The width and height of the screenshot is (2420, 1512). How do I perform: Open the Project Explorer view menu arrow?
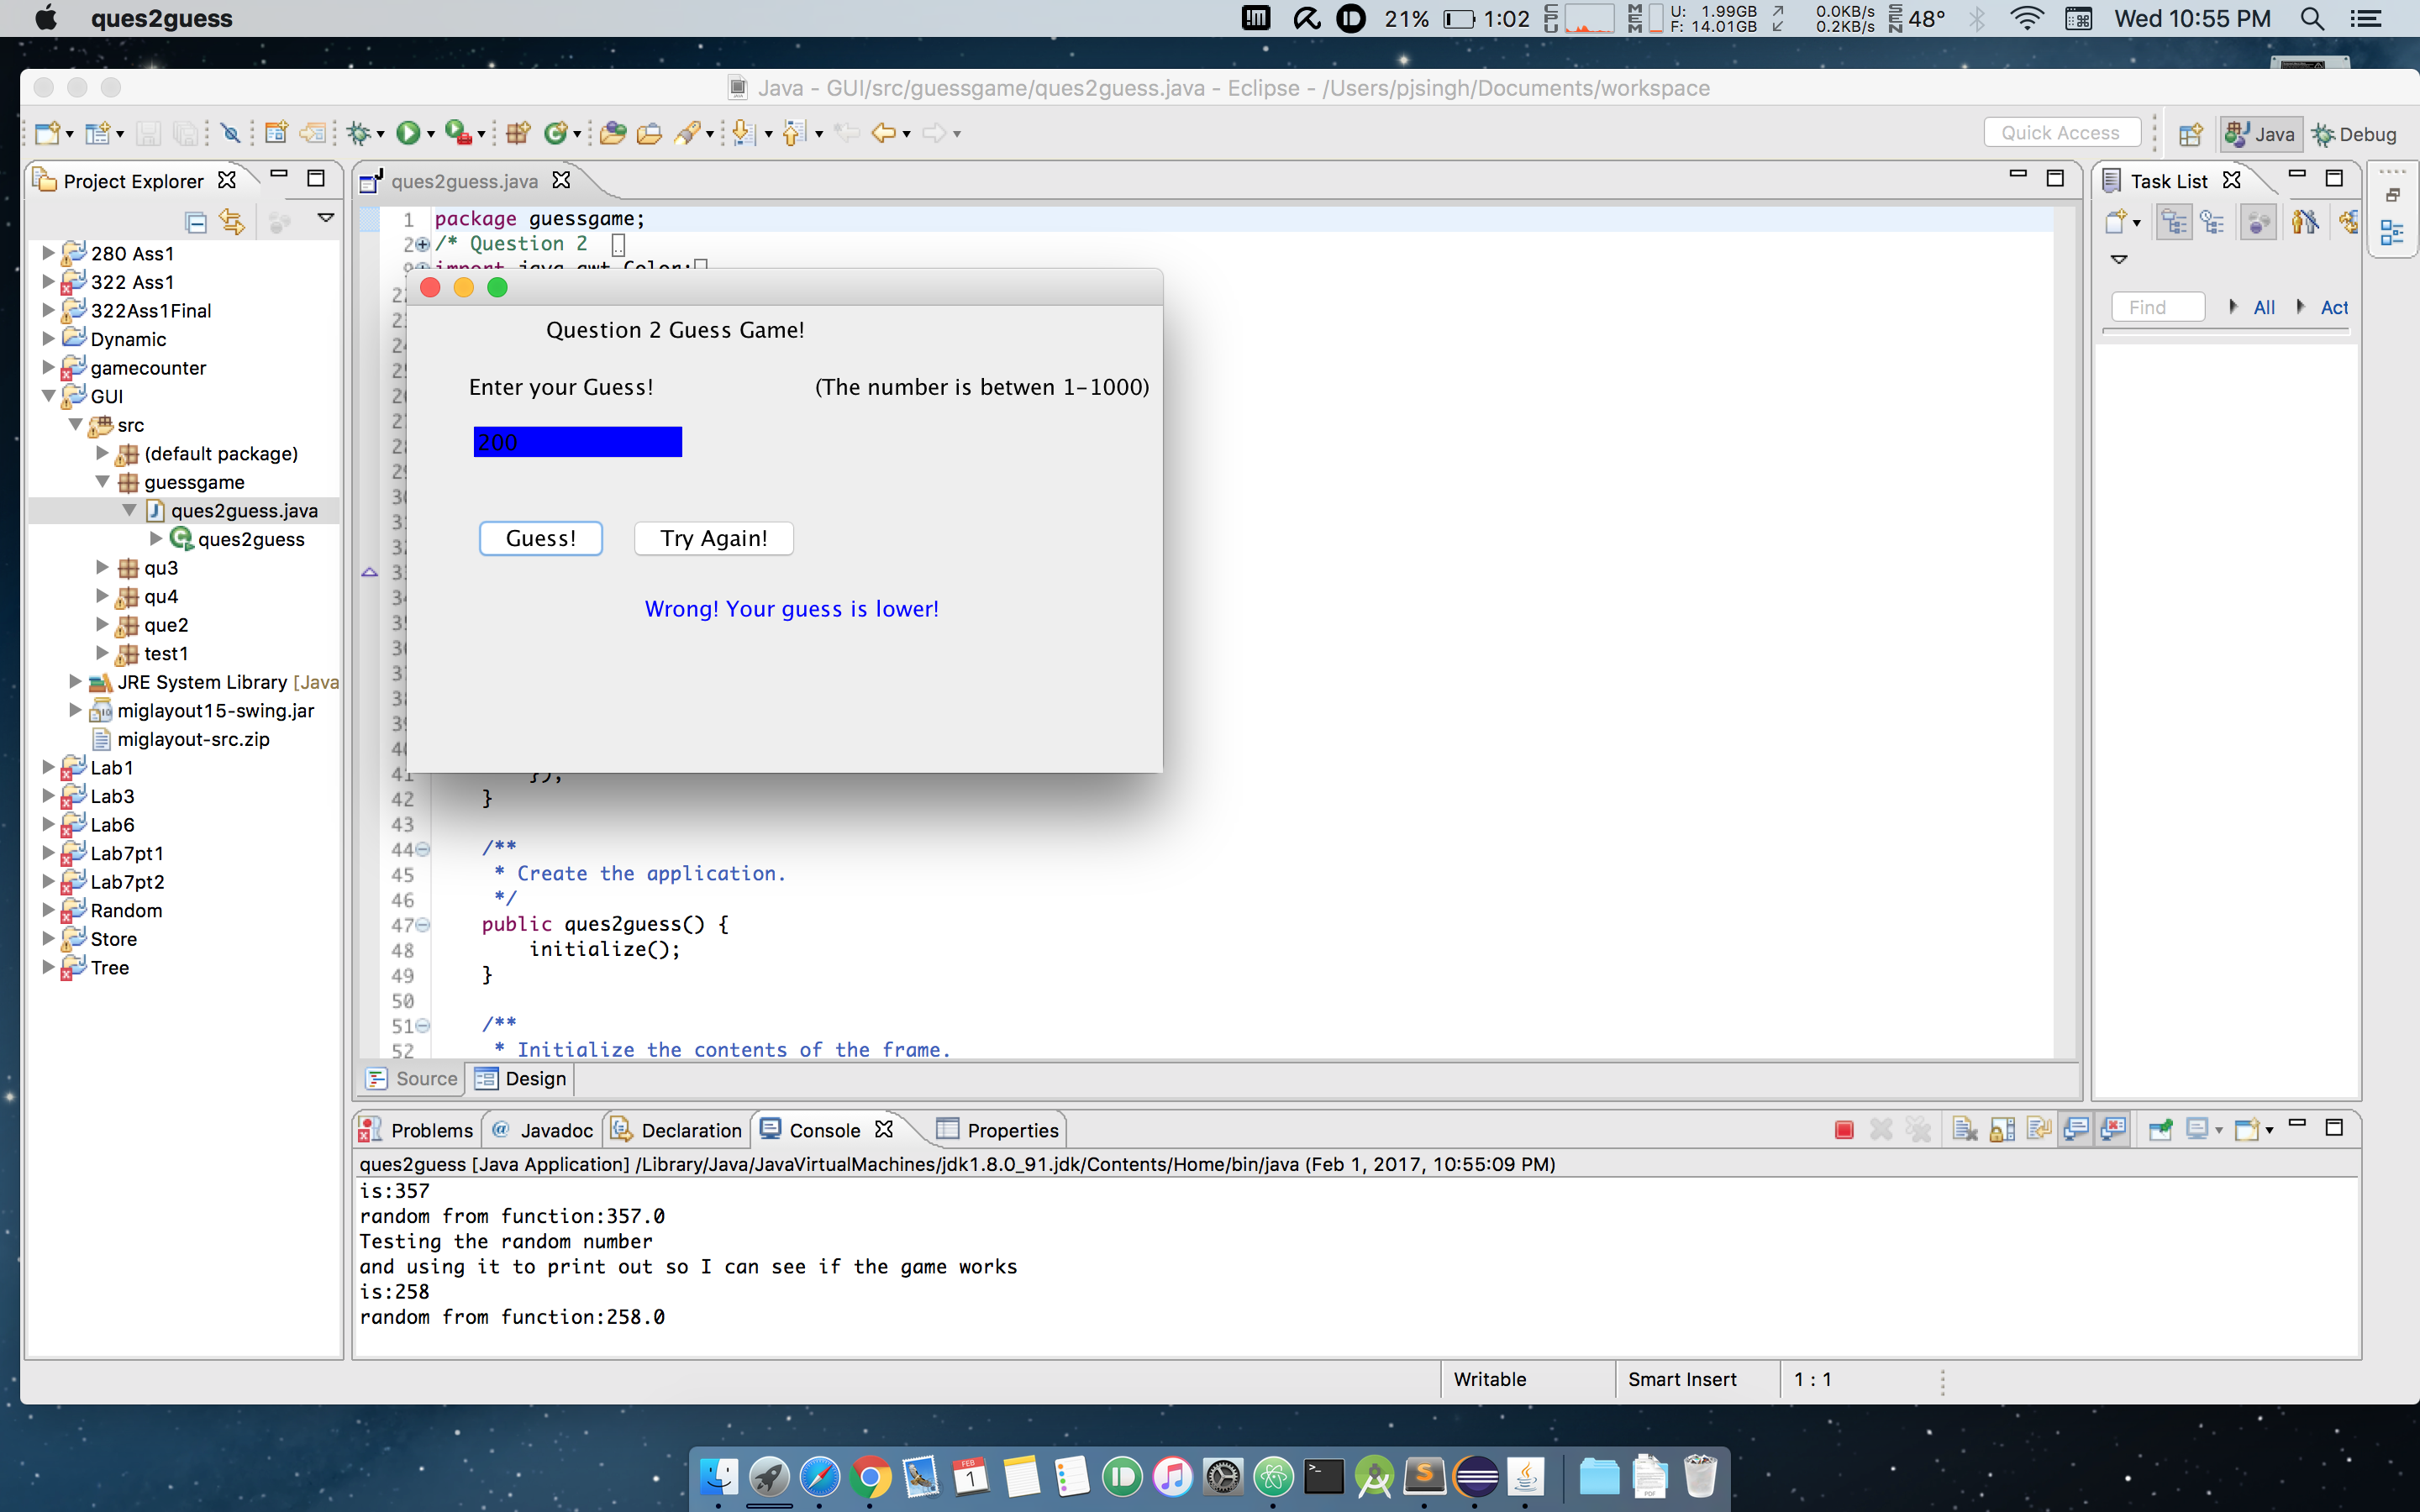325,218
